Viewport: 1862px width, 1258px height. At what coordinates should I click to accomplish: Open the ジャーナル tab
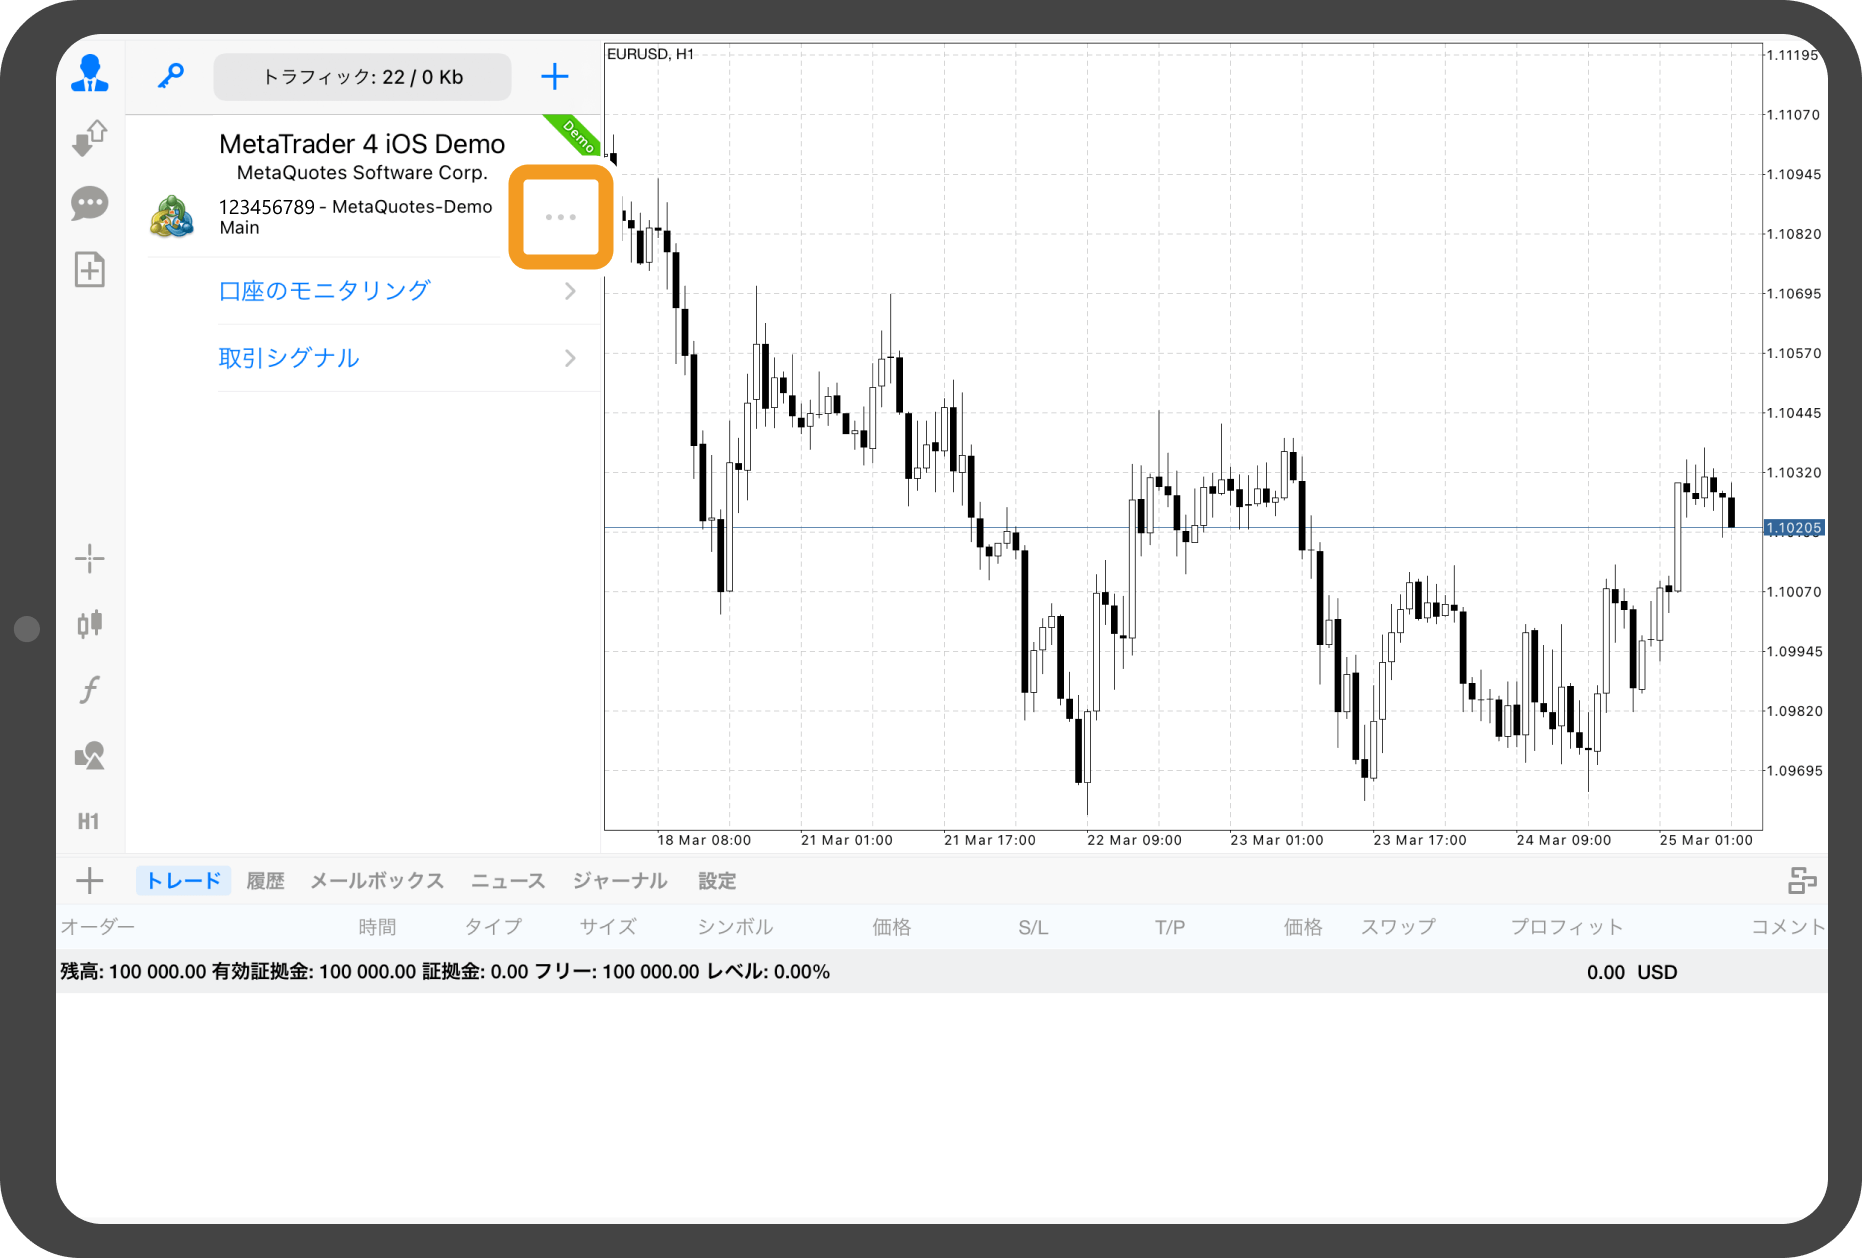[620, 881]
